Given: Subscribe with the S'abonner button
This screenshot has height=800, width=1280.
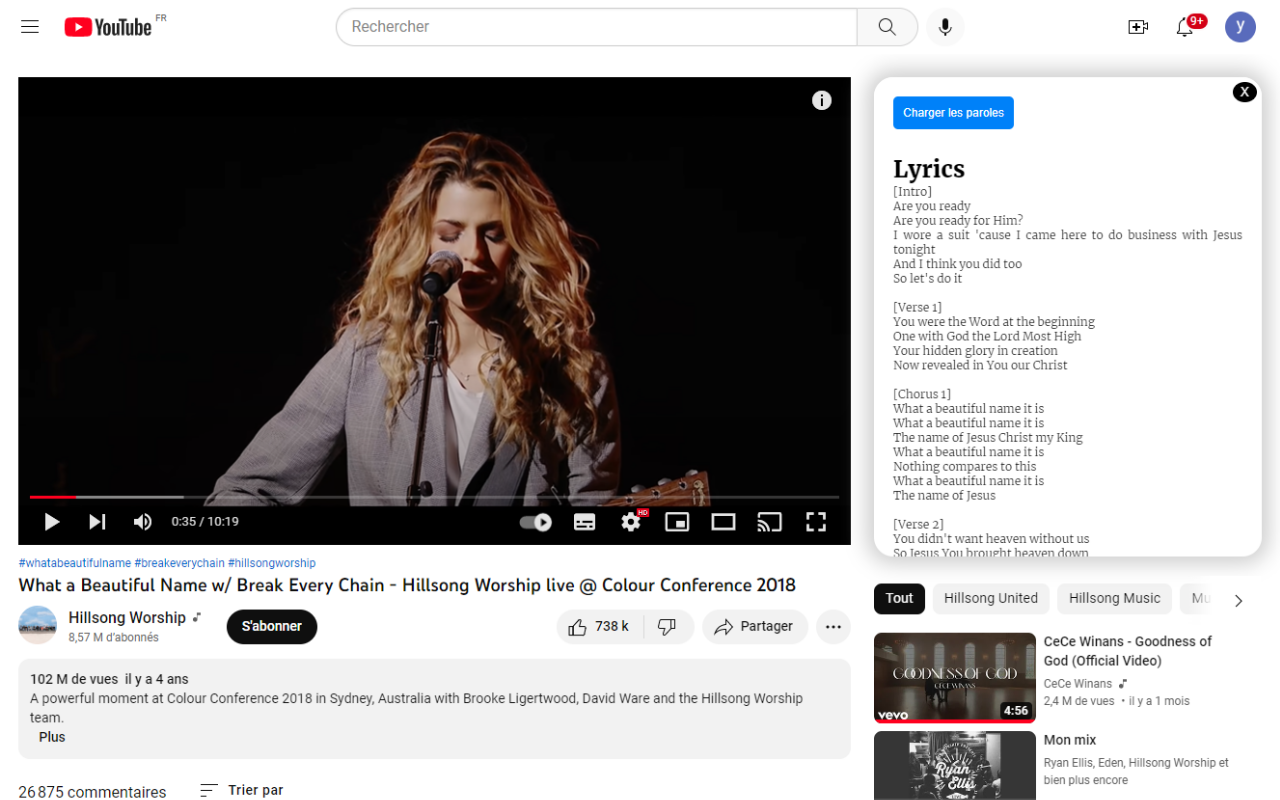Looking at the screenshot, I should pyautogui.click(x=272, y=627).
